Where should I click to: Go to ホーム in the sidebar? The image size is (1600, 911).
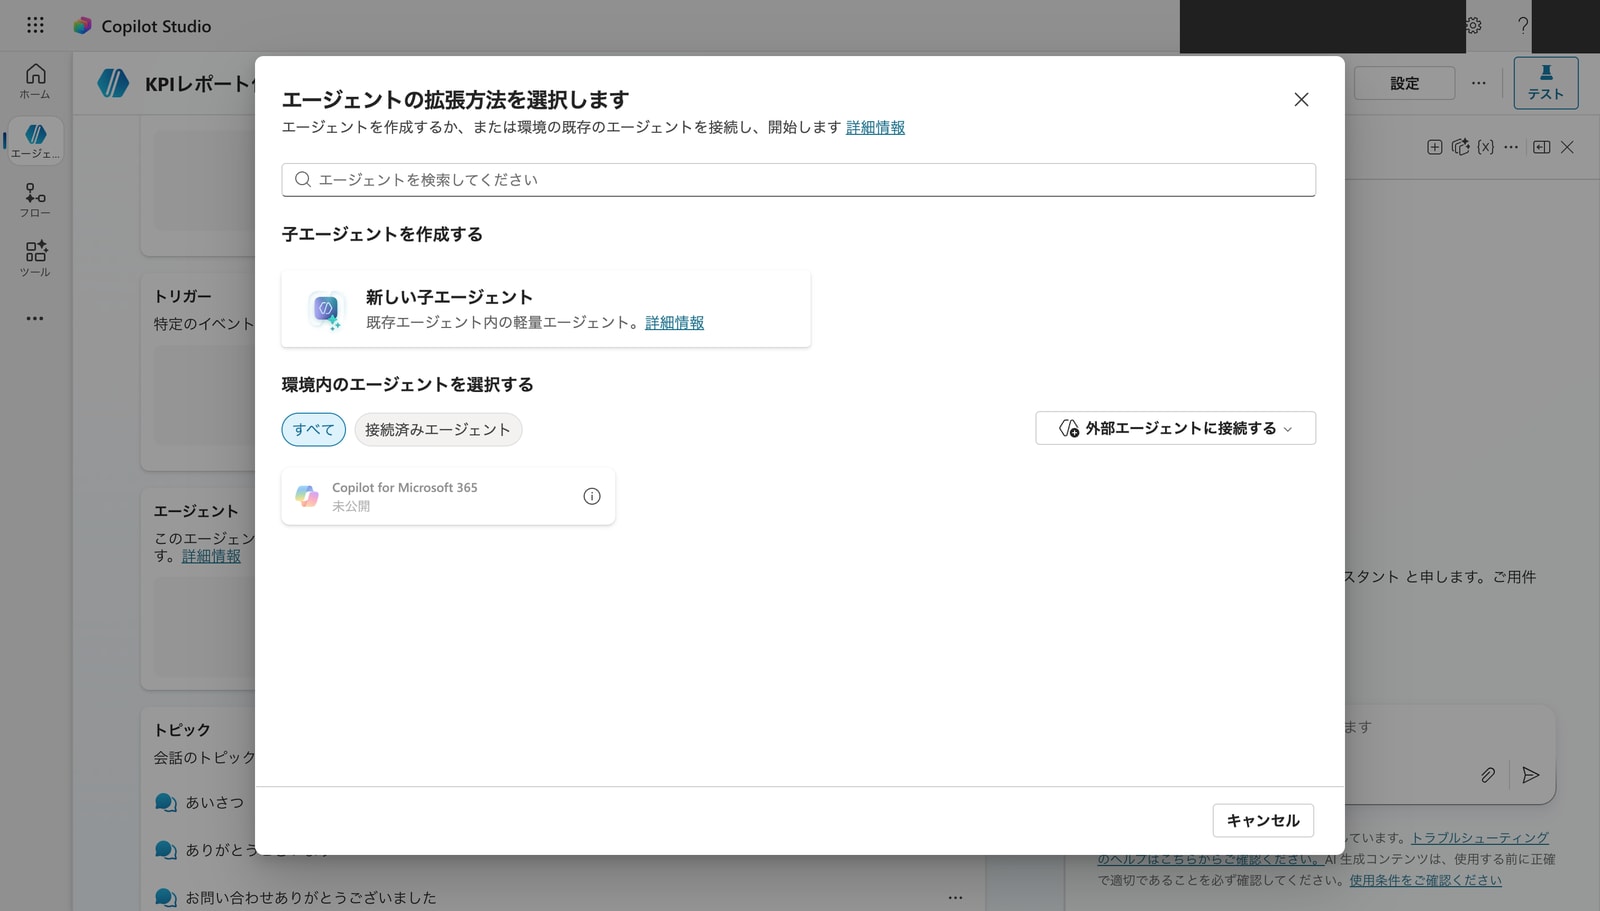[x=35, y=81]
